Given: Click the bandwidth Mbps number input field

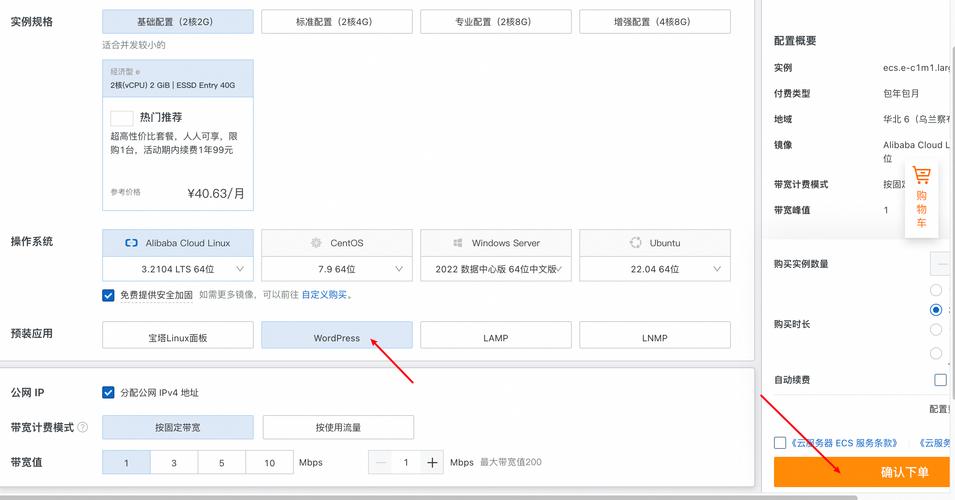Looking at the screenshot, I should 406,463.
